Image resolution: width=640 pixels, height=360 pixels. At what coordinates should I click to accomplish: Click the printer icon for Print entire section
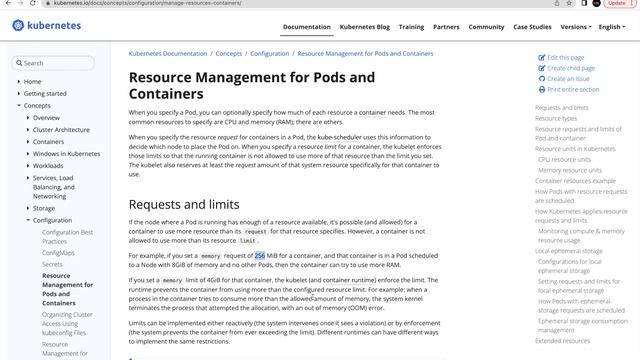click(x=542, y=89)
